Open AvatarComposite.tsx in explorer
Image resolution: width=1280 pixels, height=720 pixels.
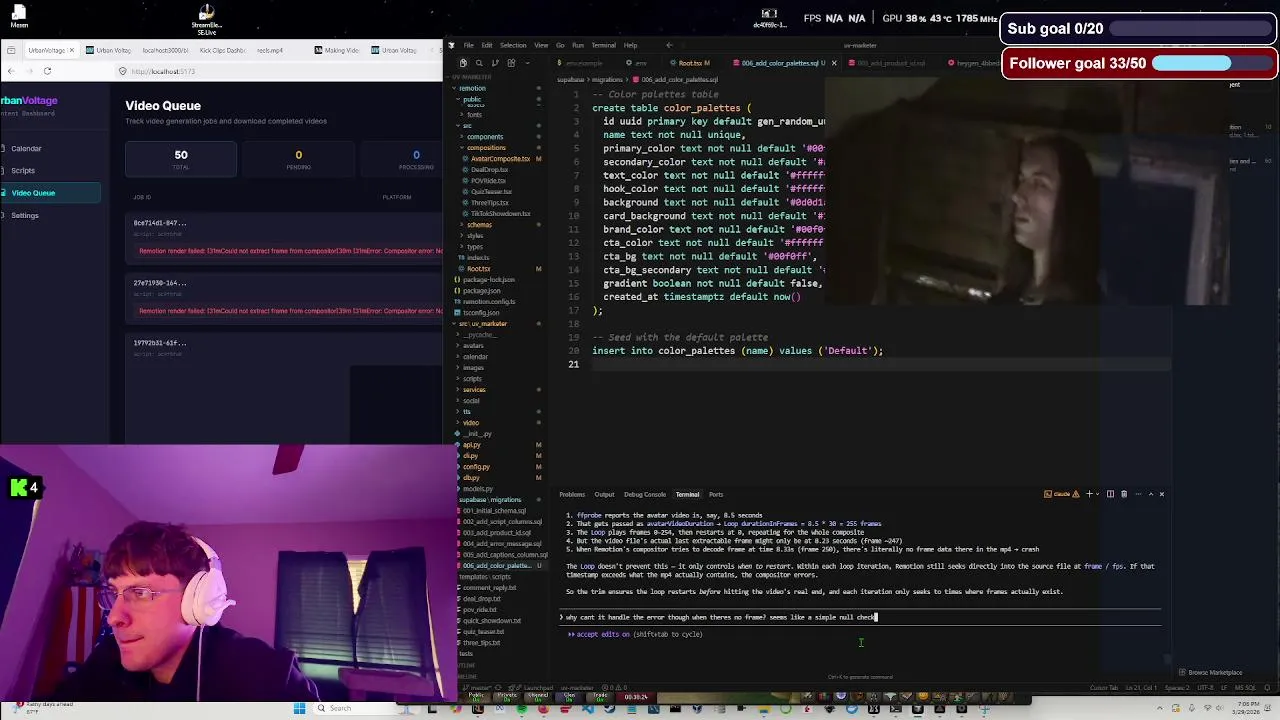pos(500,159)
